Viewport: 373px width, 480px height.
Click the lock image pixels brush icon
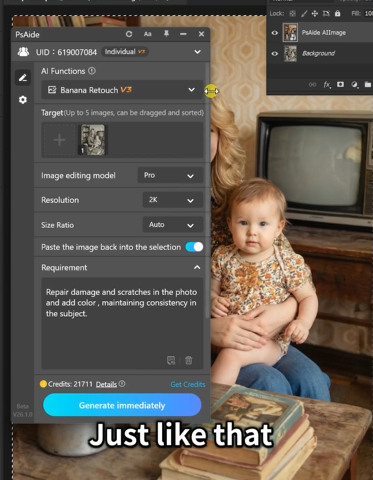click(x=304, y=14)
